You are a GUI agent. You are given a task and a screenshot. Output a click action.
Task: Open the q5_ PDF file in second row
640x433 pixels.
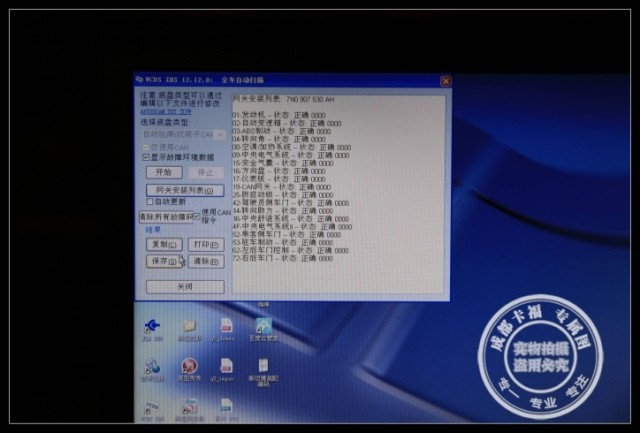click(x=226, y=365)
